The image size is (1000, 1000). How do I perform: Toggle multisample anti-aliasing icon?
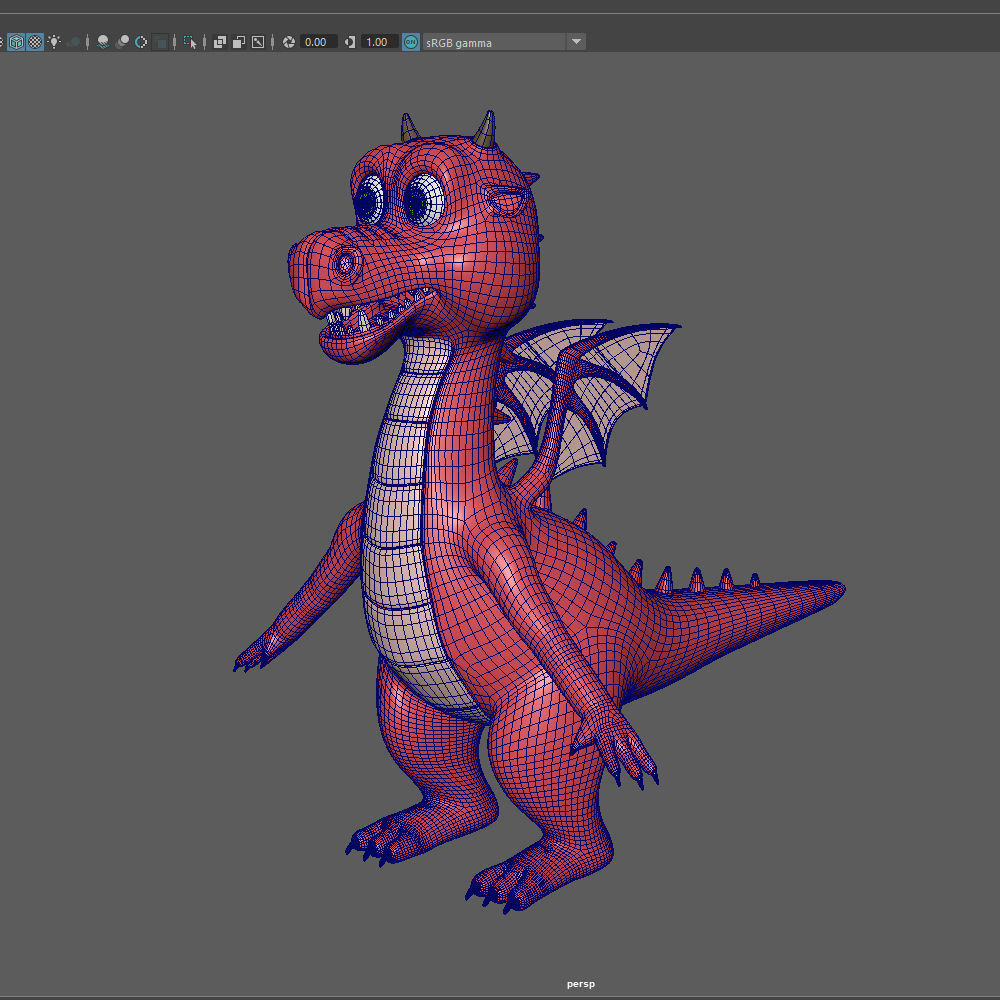point(142,42)
